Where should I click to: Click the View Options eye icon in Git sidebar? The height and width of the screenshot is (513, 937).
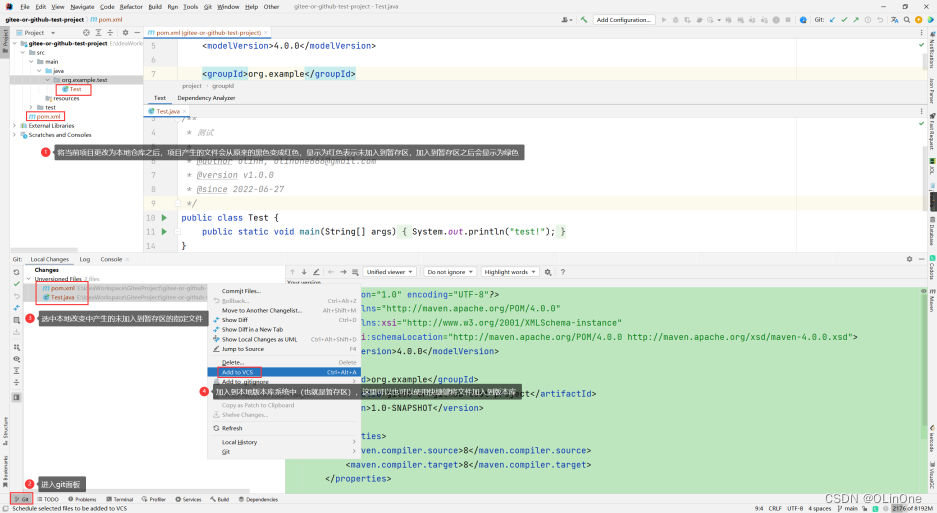17,359
